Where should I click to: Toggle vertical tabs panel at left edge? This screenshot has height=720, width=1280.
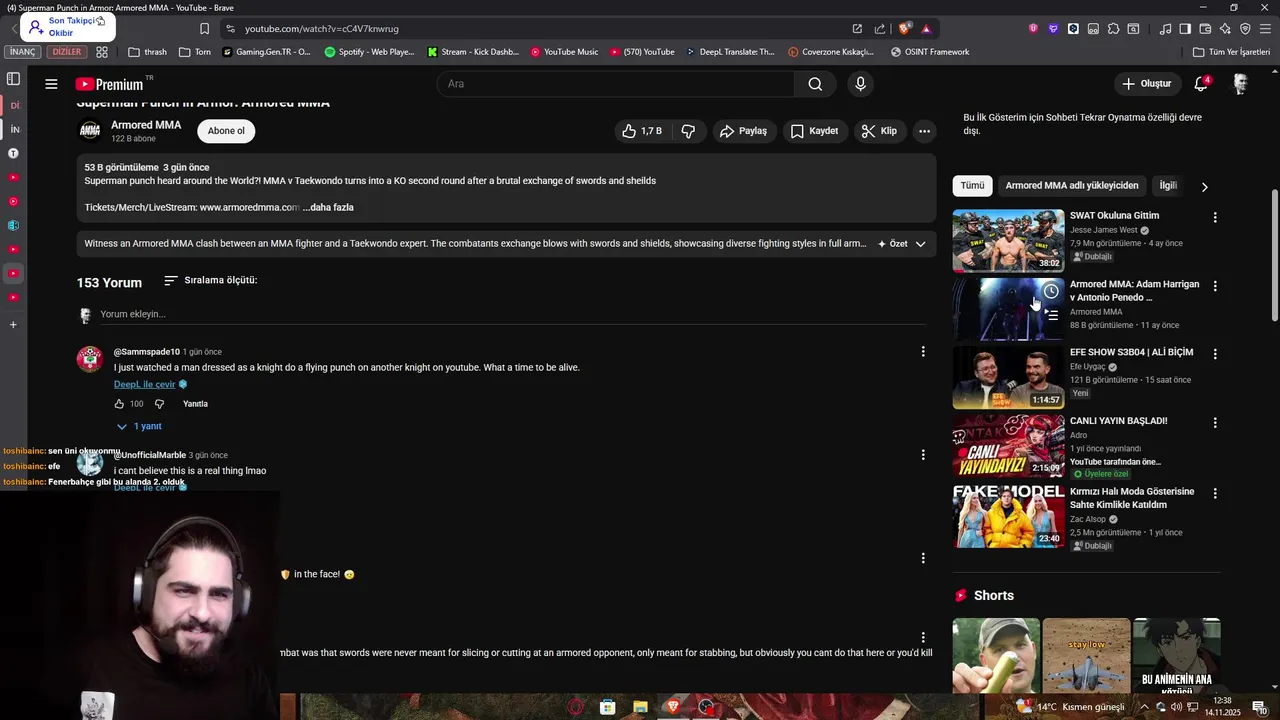[13, 79]
